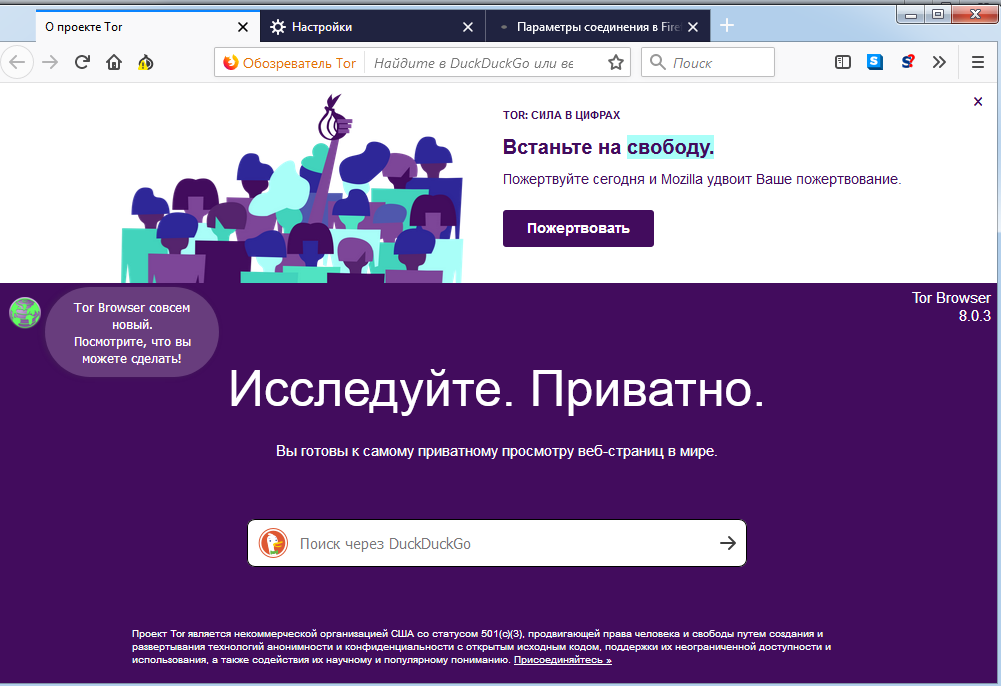
Task: Click the DuckDuckGo duck logo
Action: tap(273, 543)
